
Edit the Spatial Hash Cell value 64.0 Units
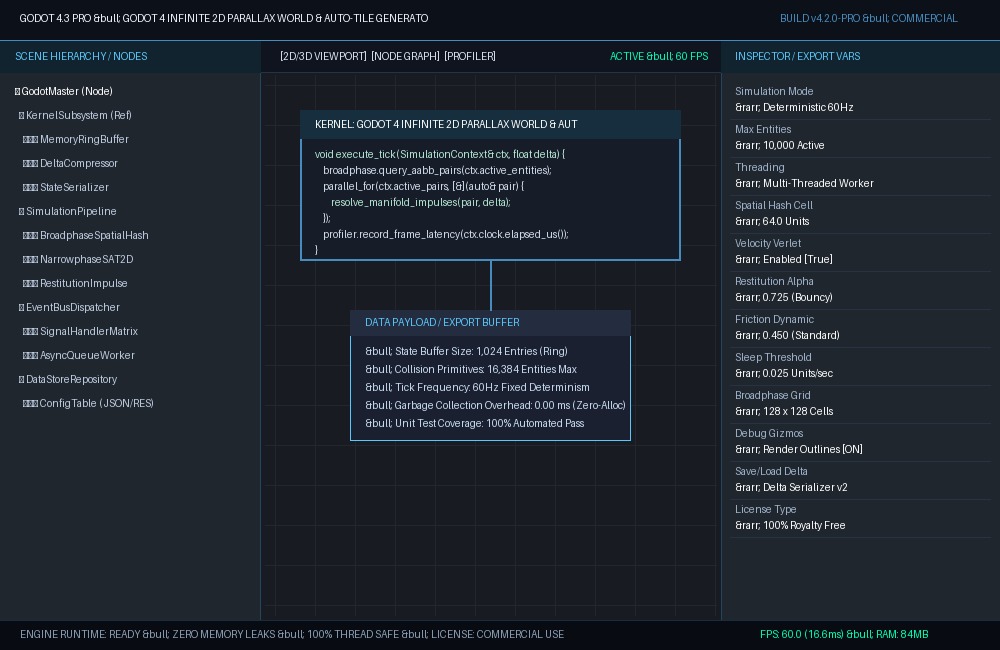coord(772,221)
